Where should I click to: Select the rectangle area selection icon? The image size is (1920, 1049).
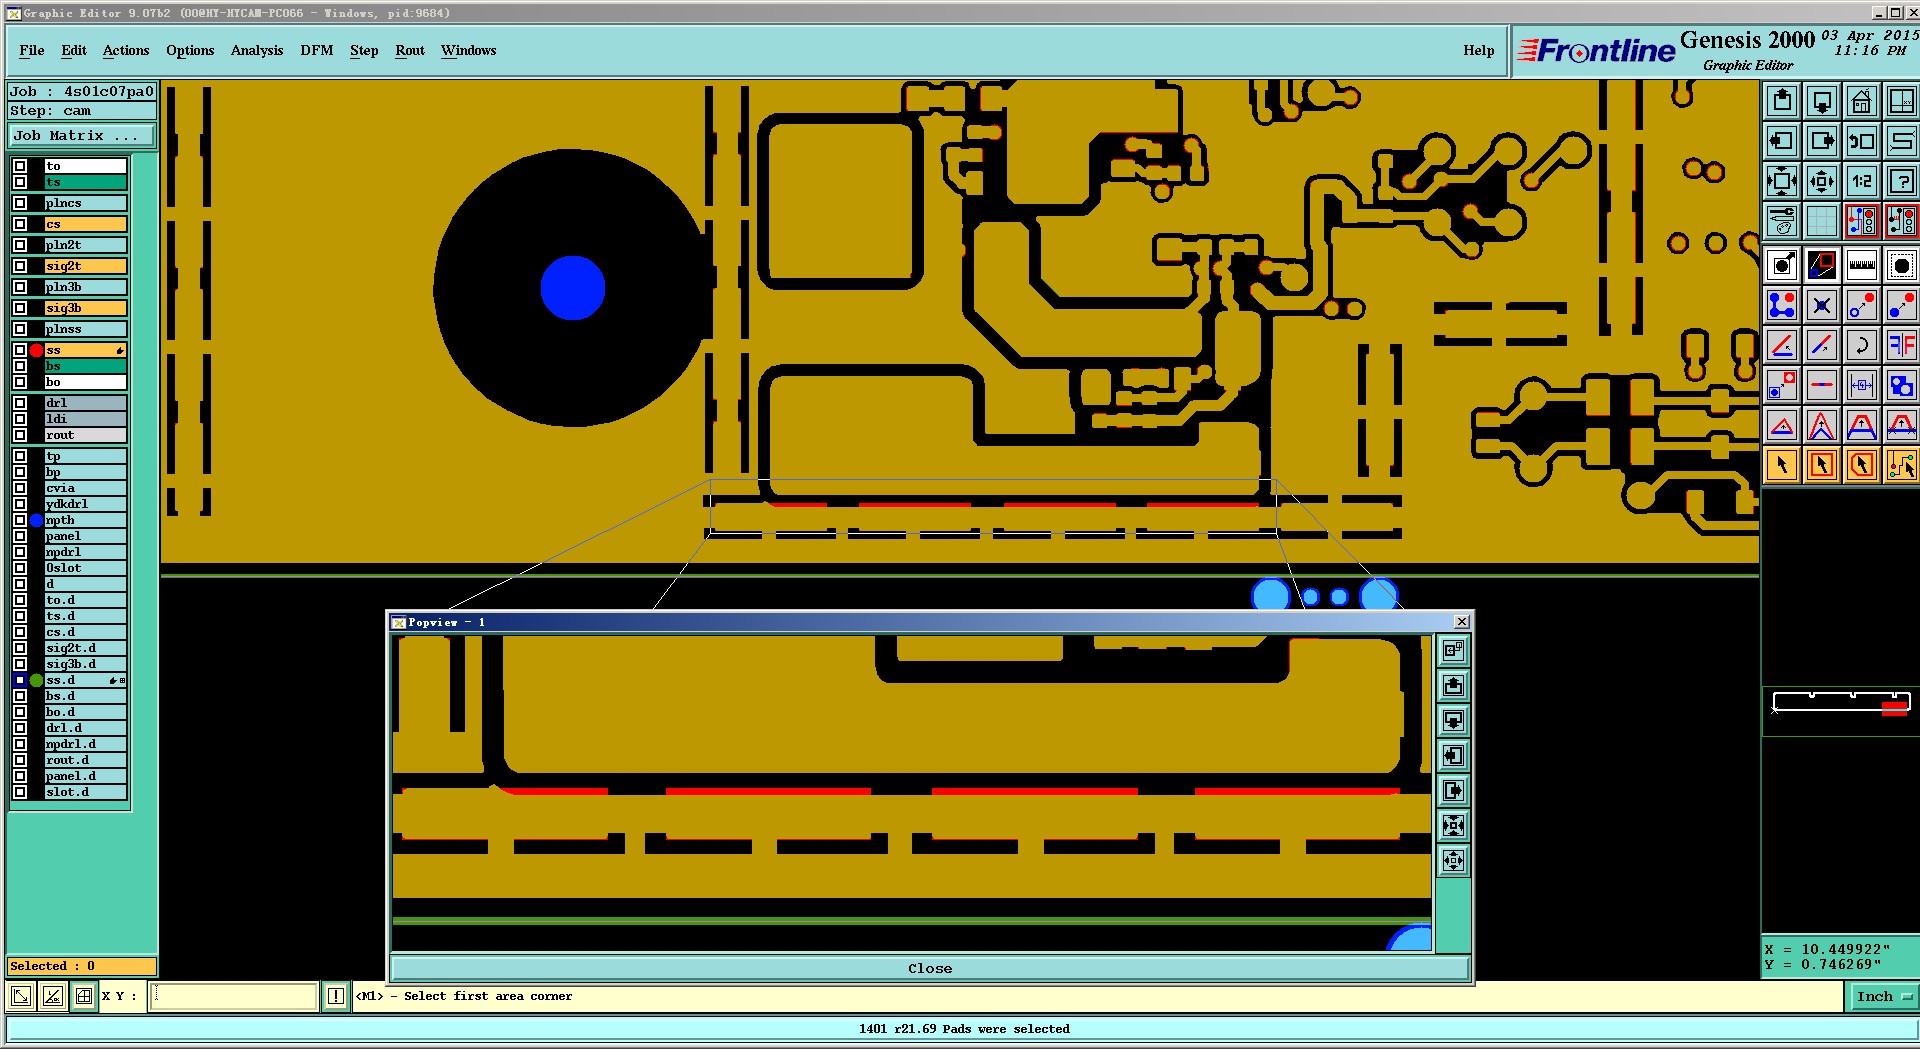[1822, 465]
